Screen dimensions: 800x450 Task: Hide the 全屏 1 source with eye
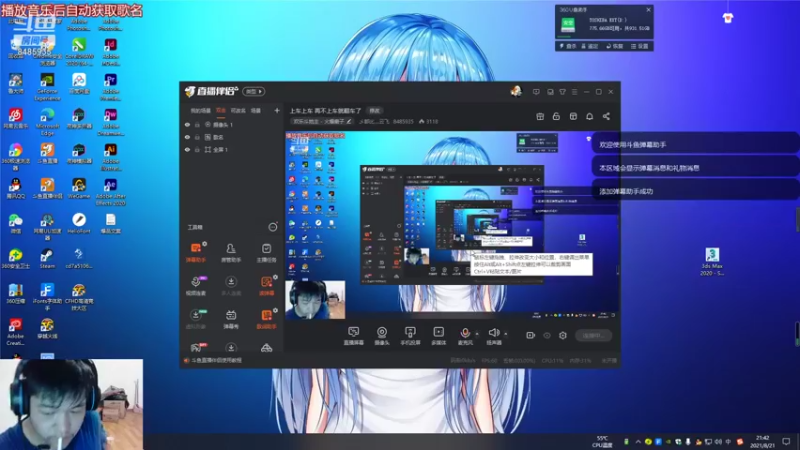pyautogui.click(x=187, y=149)
